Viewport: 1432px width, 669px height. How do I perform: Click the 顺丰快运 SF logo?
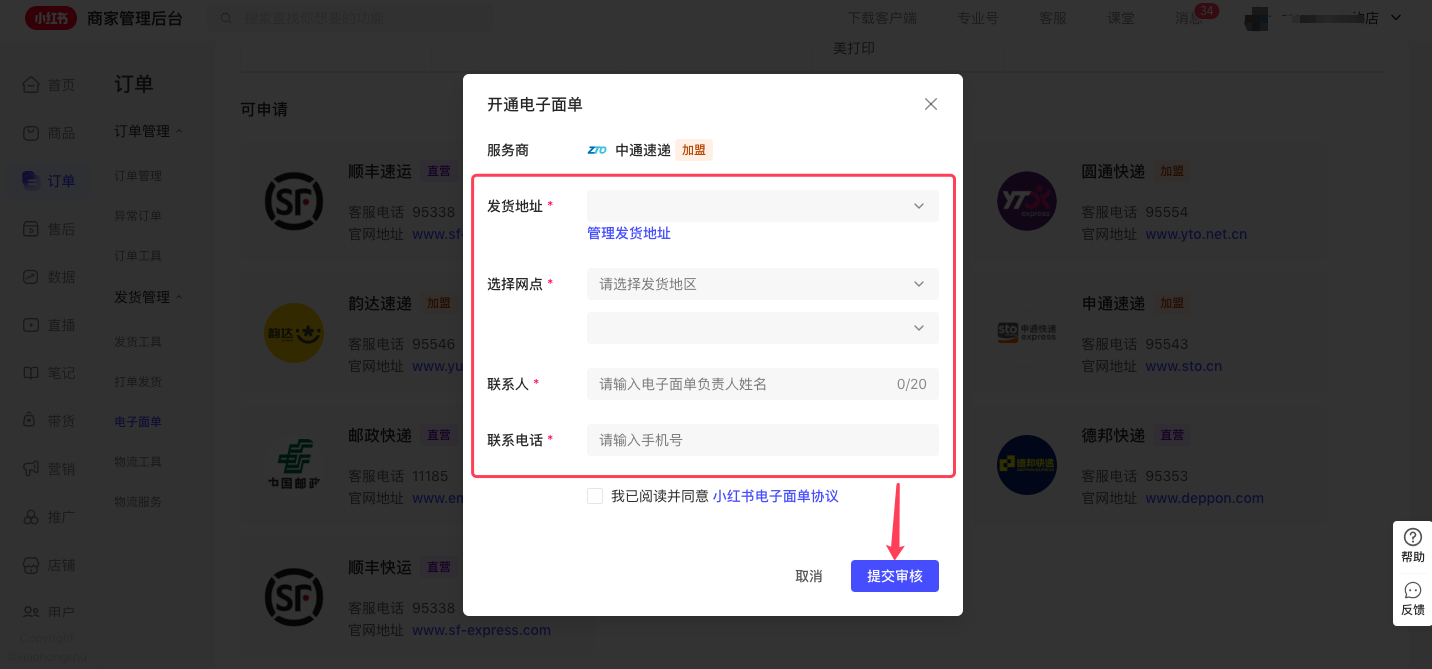[294, 597]
